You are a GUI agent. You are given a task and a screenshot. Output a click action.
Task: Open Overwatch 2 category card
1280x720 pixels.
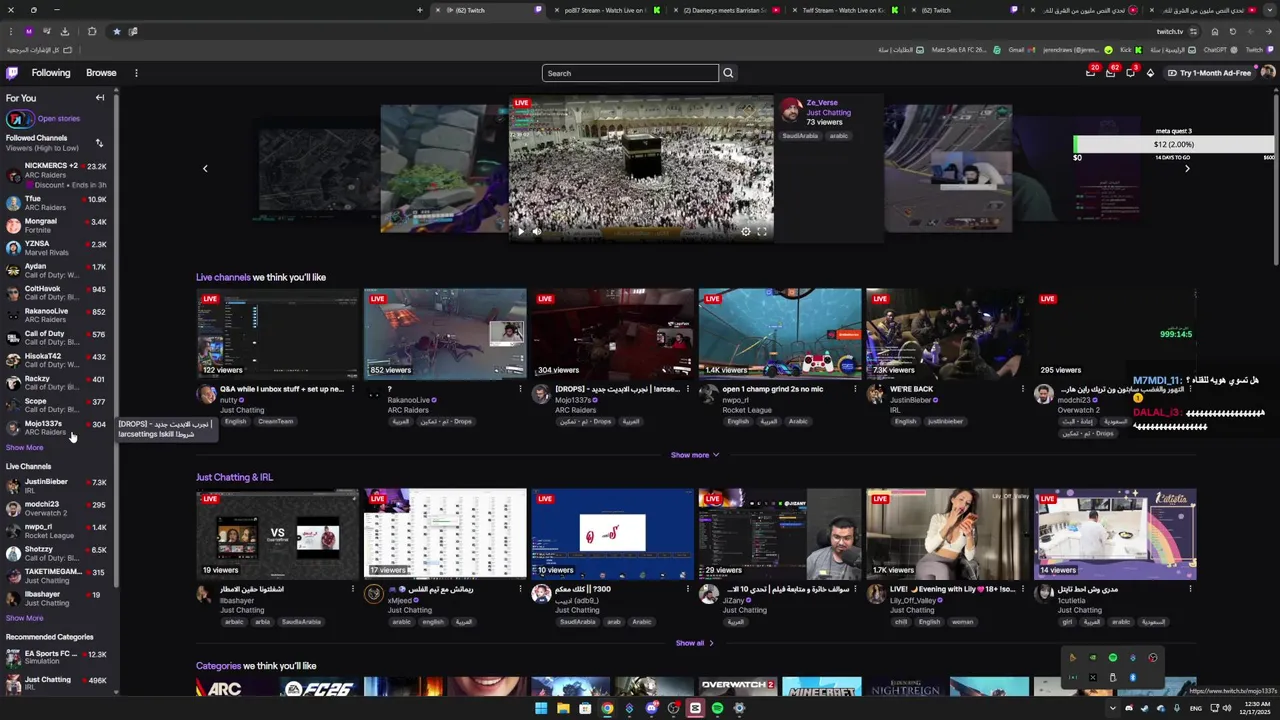[738, 686]
